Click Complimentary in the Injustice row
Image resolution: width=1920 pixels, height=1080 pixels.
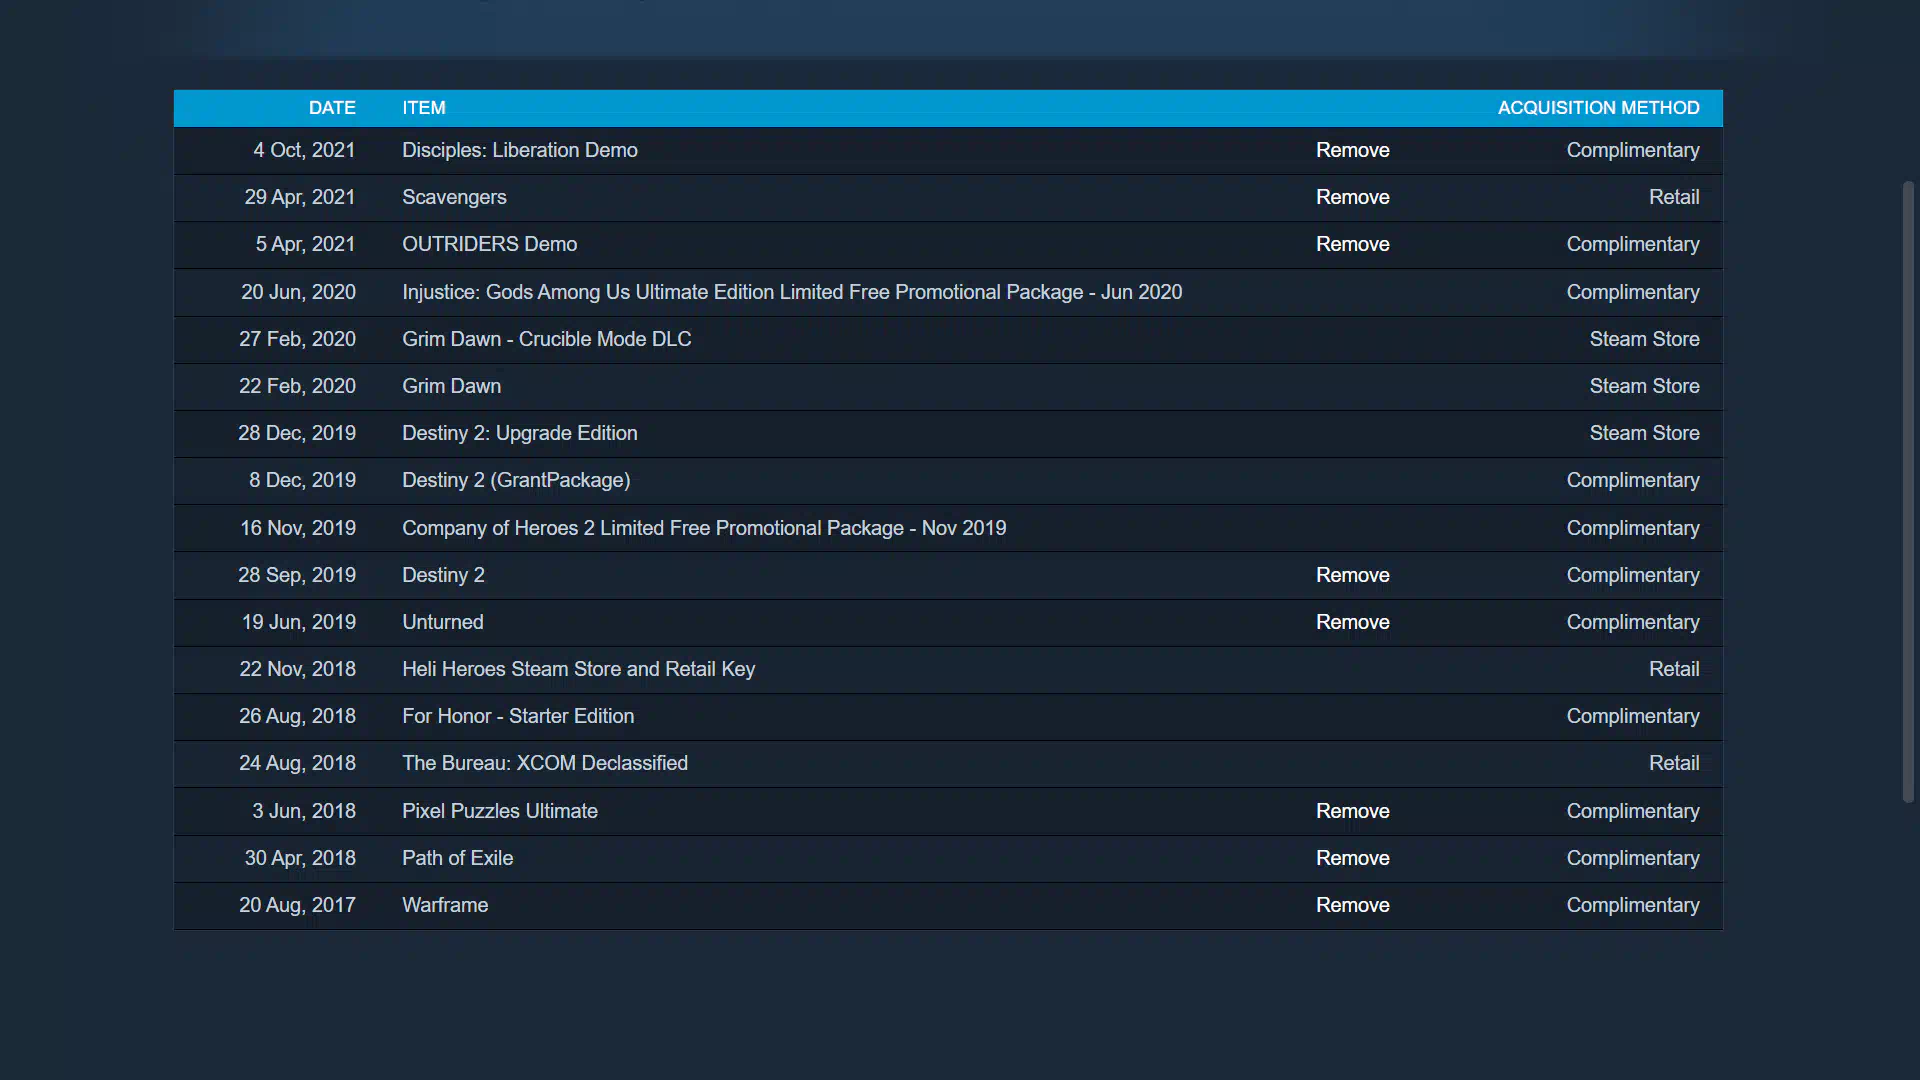click(x=1632, y=292)
